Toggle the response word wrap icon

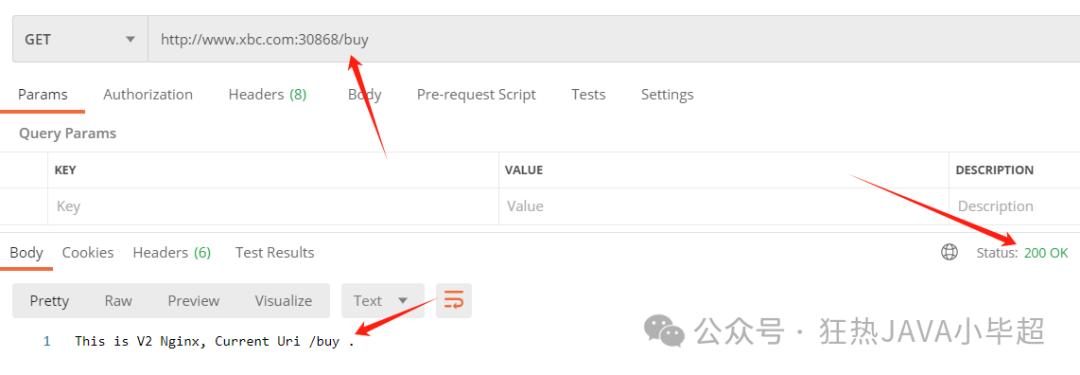453,300
